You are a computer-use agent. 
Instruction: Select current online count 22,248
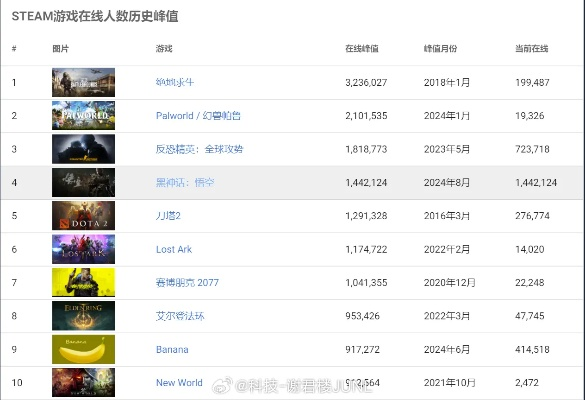530,282
